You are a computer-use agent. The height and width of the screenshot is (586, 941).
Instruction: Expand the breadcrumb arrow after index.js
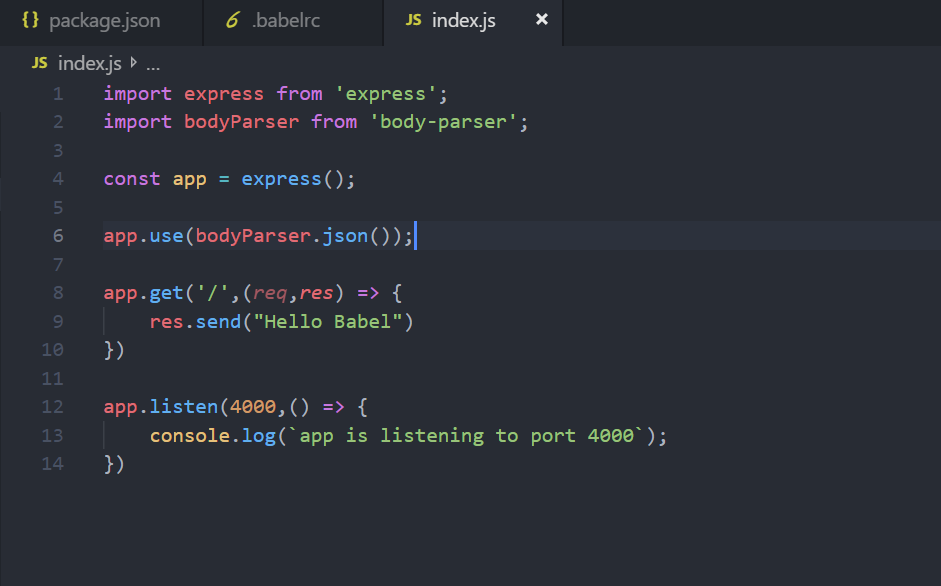134,64
